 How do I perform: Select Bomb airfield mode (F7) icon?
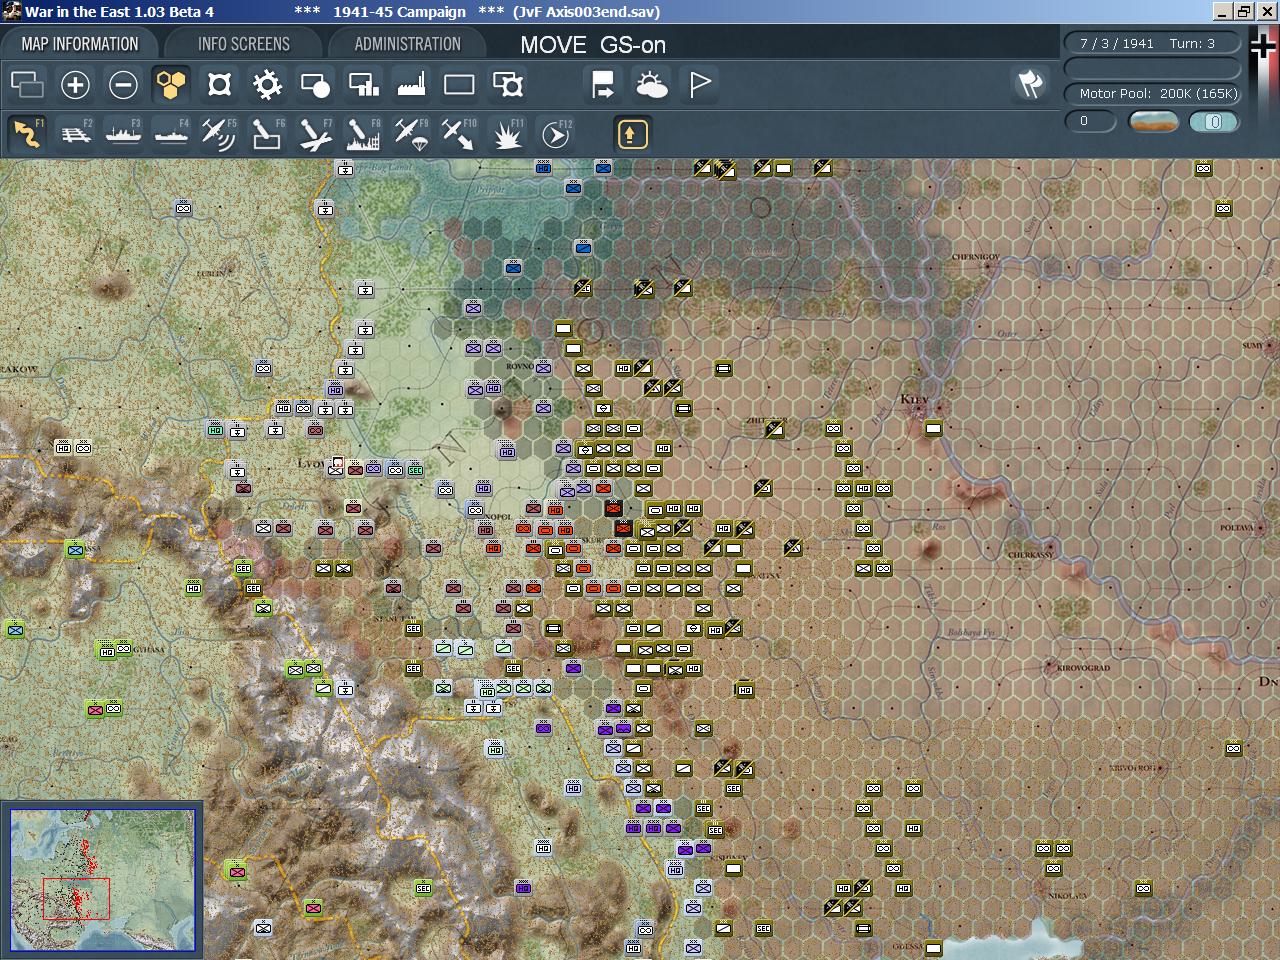coord(314,134)
